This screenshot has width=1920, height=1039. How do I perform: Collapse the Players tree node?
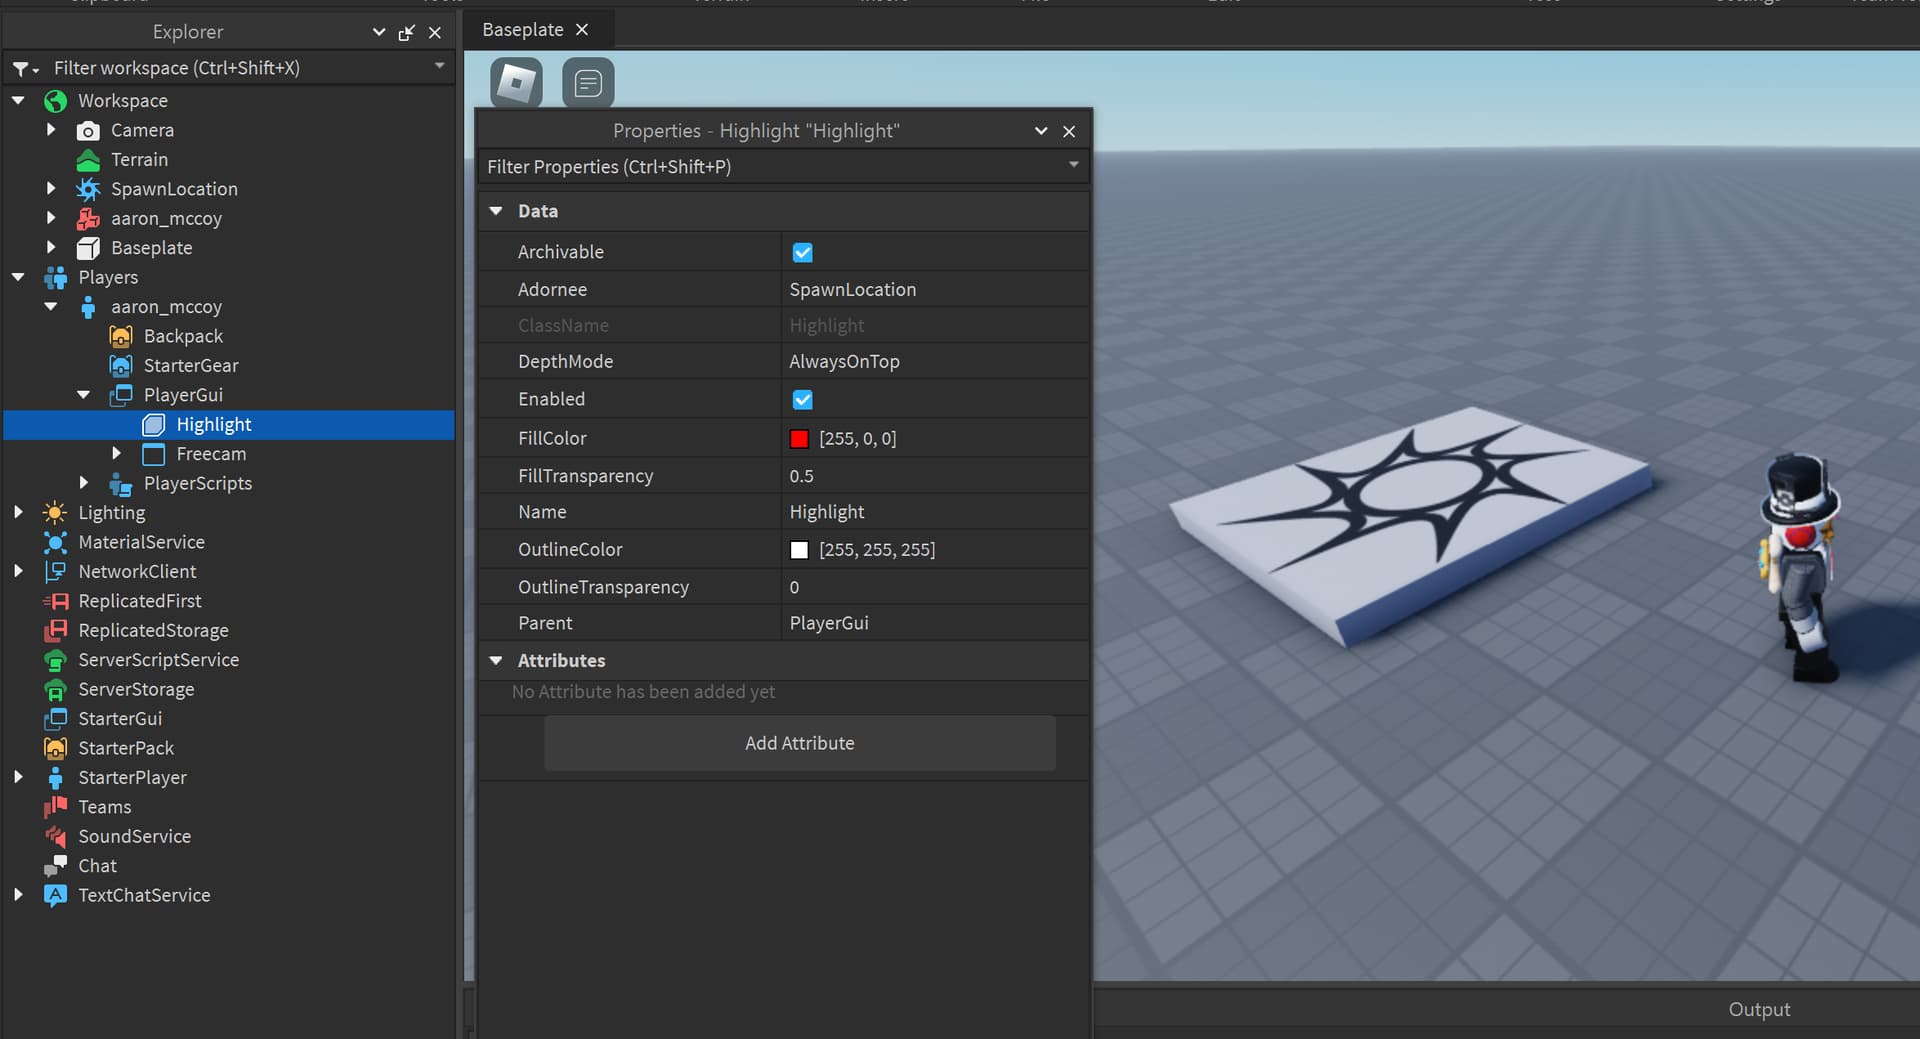[18, 278]
